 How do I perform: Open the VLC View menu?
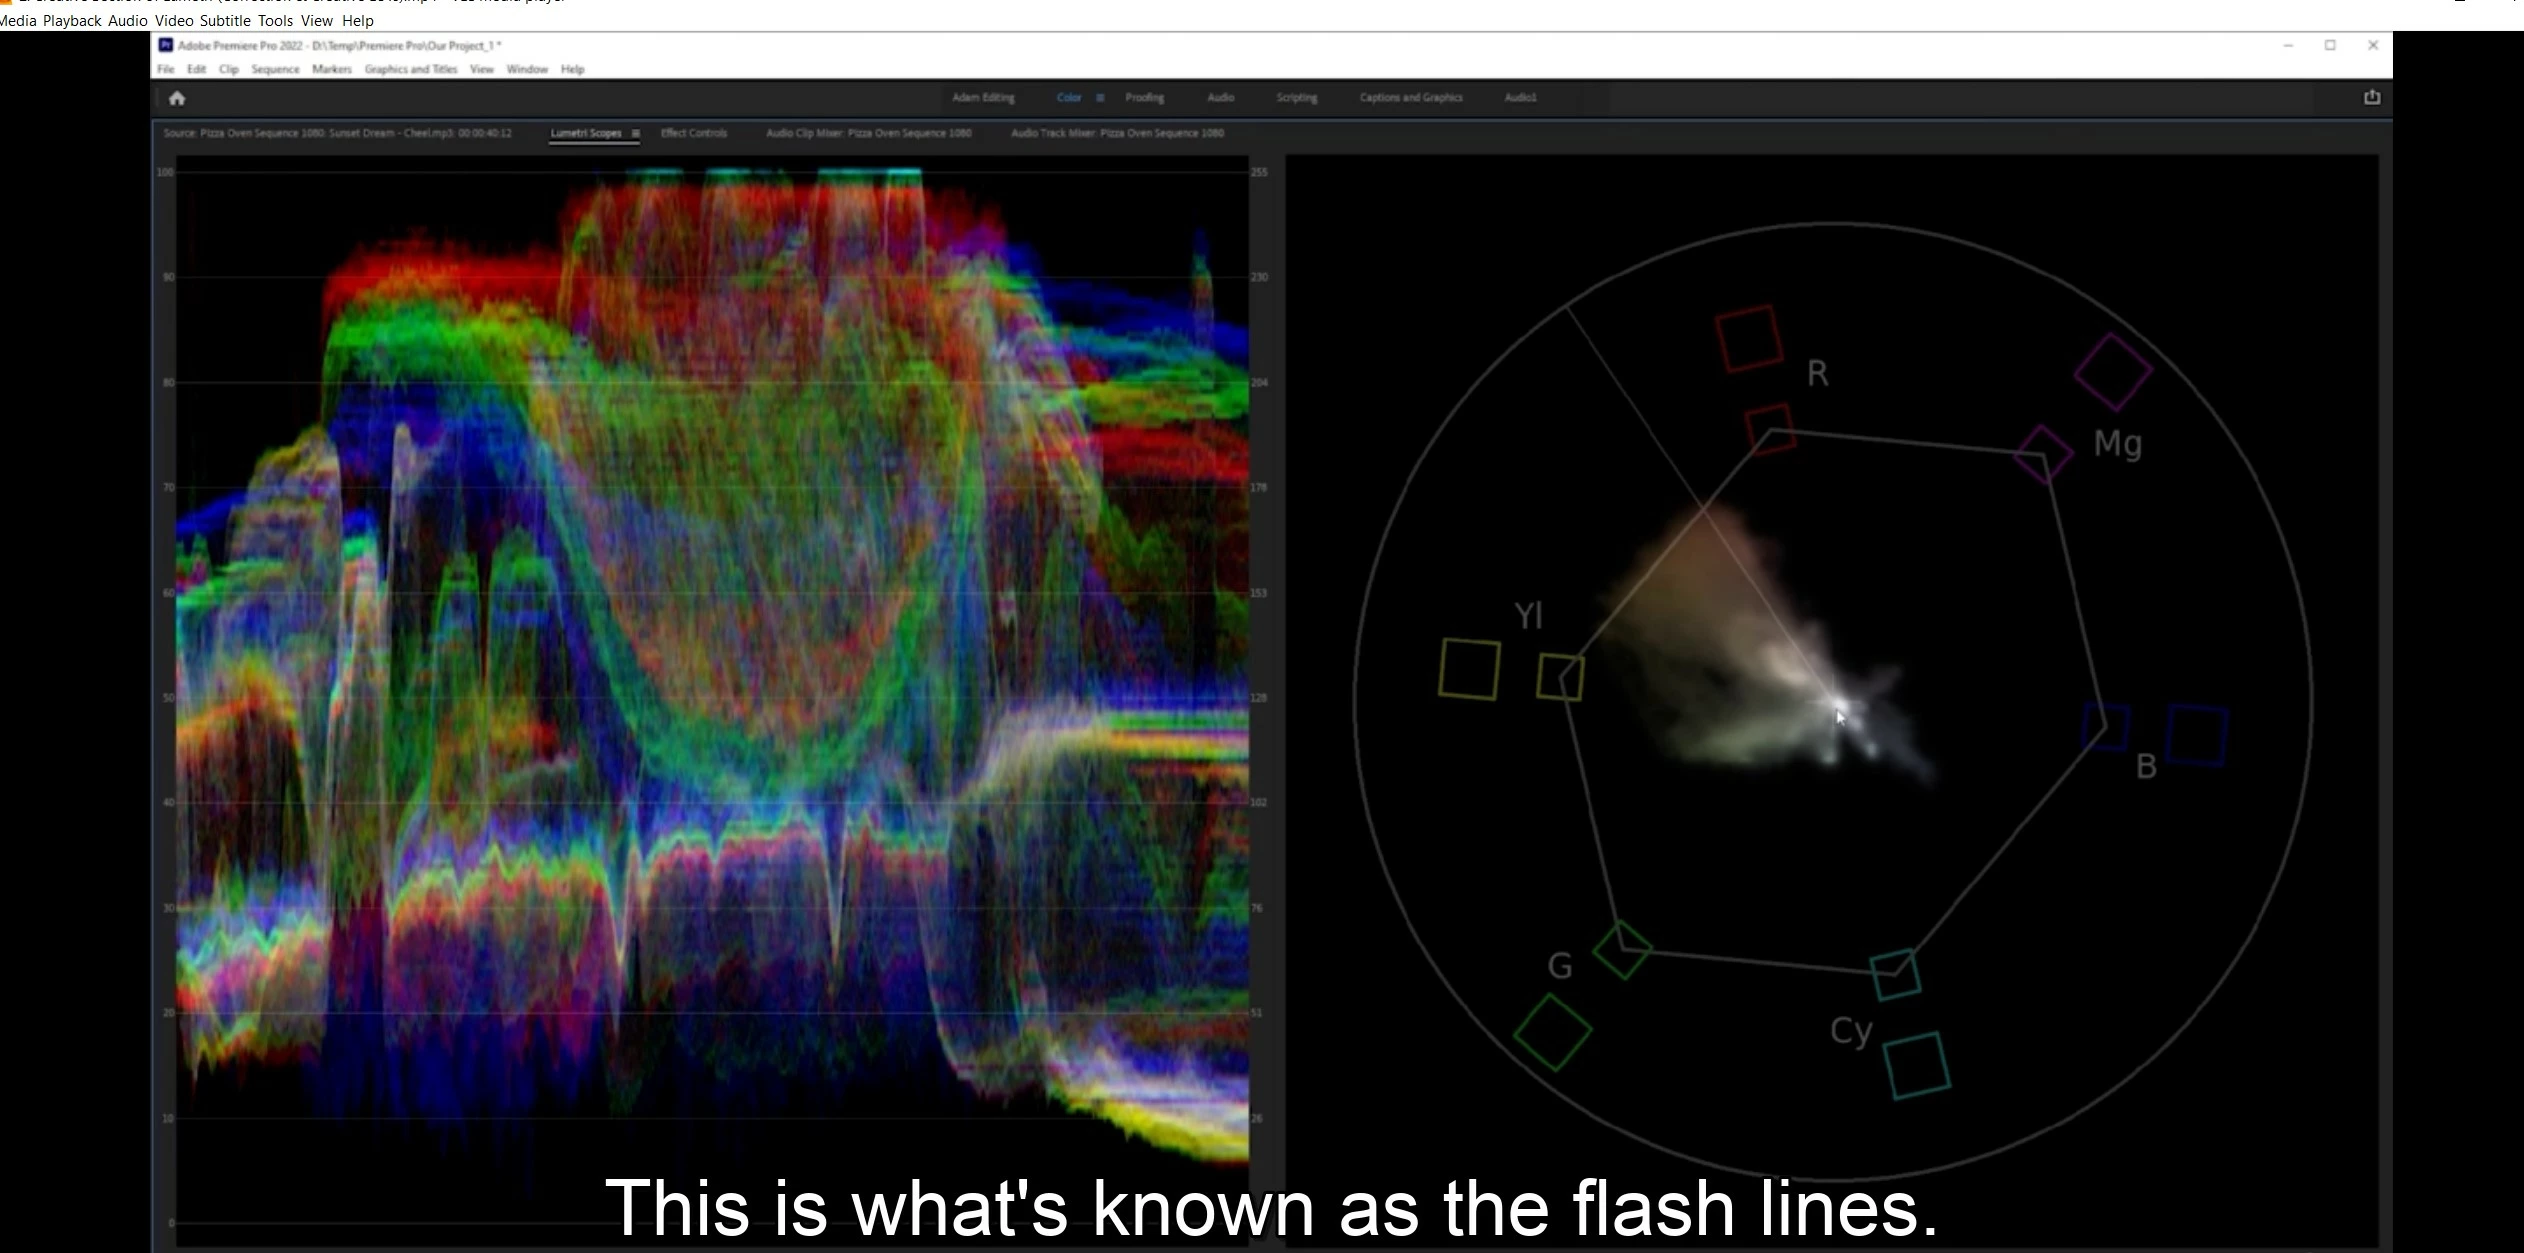tap(316, 21)
